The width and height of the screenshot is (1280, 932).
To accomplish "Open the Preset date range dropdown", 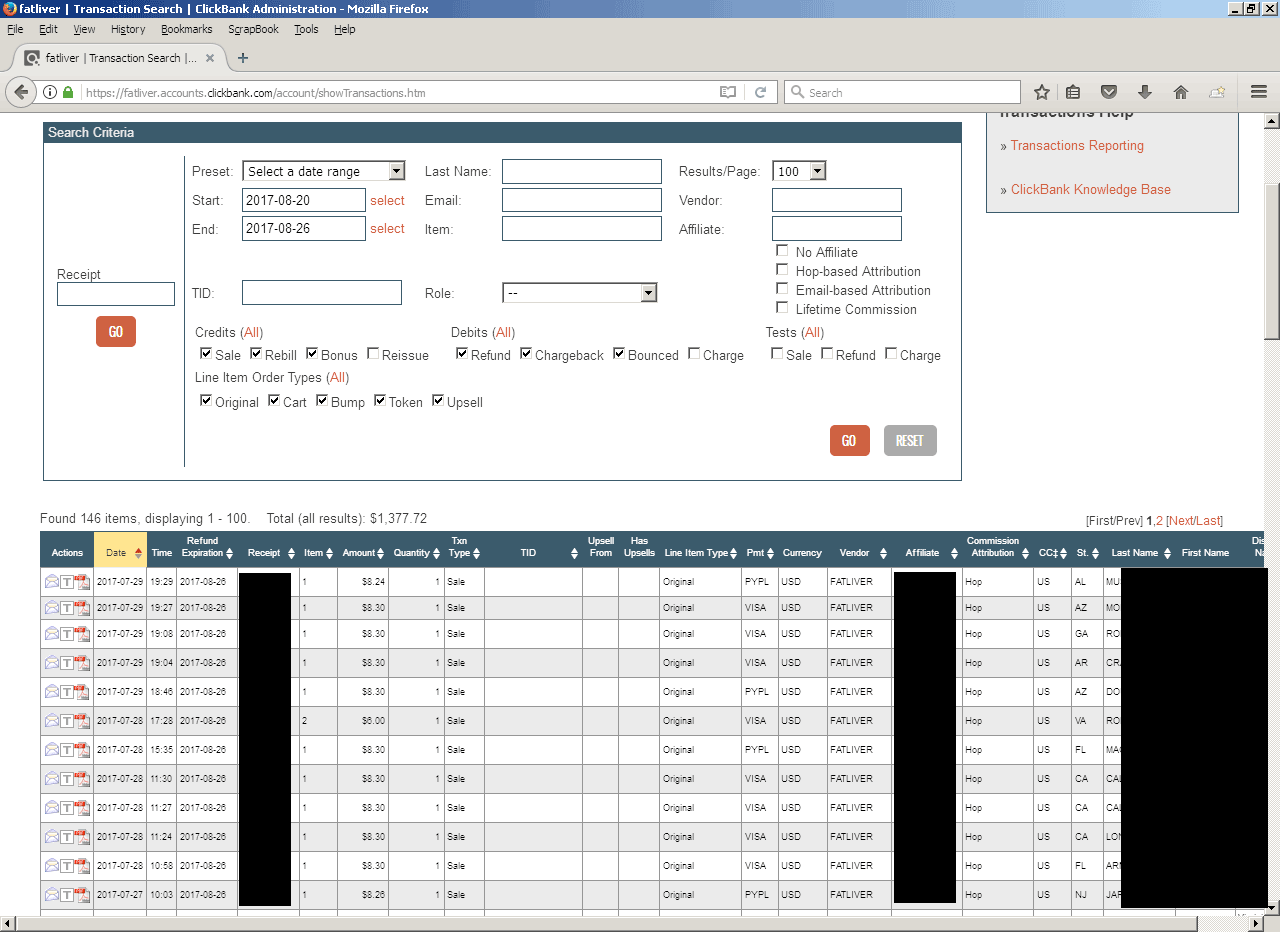I will click(323, 171).
